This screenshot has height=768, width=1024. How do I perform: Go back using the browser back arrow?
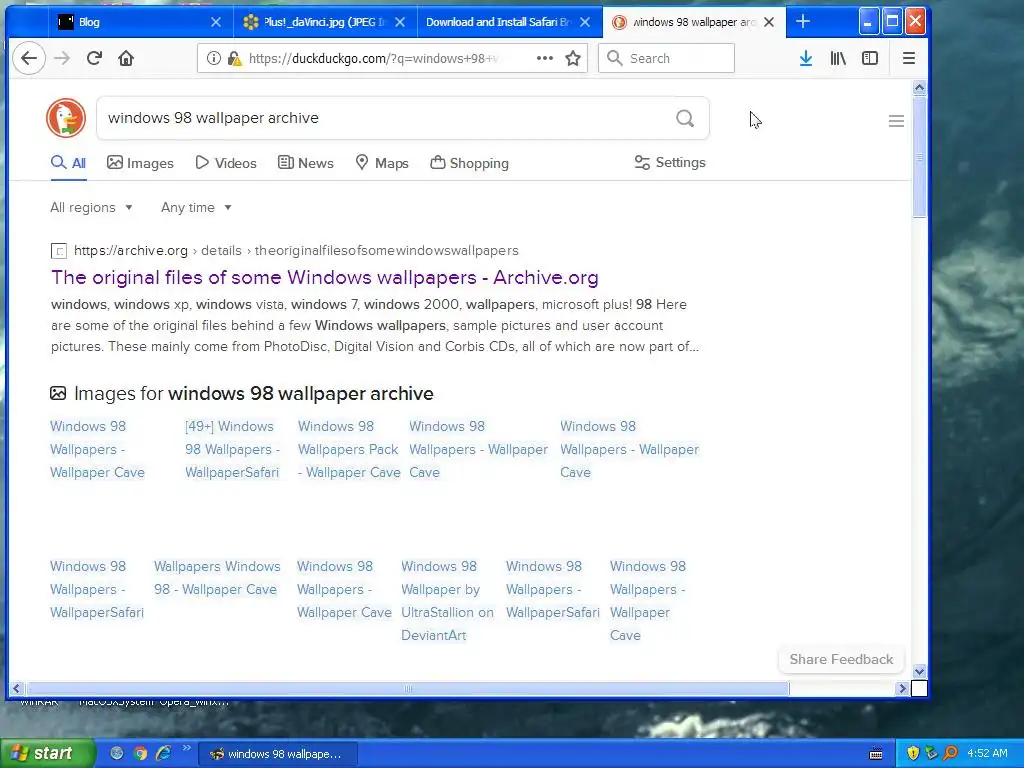tap(29, 58)
